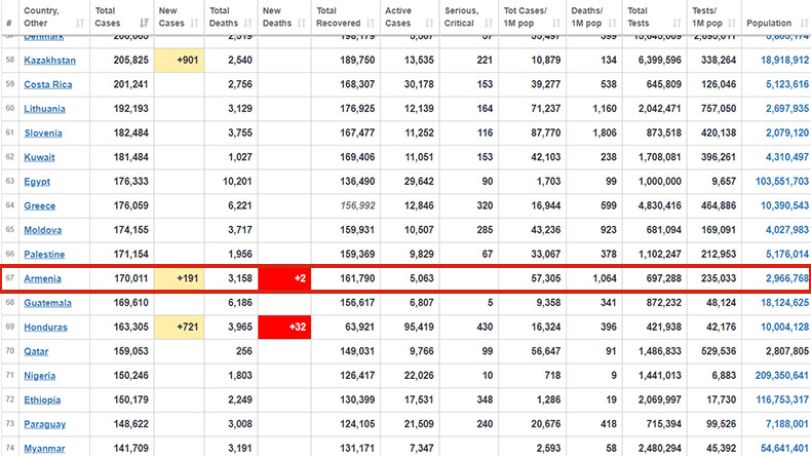Sort by Serious, Critical column icon
Screen dimensions: 811x456
488,23
